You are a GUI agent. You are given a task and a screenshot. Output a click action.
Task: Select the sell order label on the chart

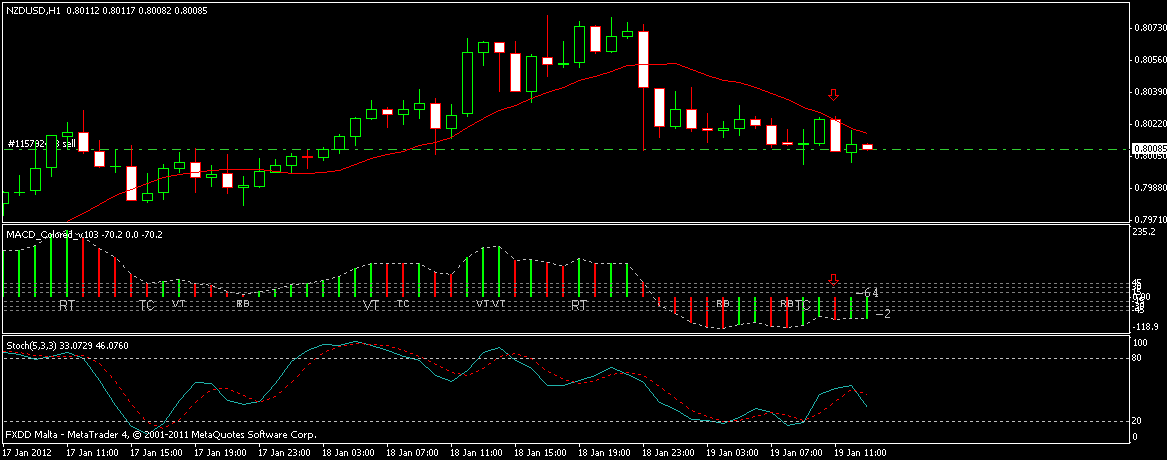point(41,144)
